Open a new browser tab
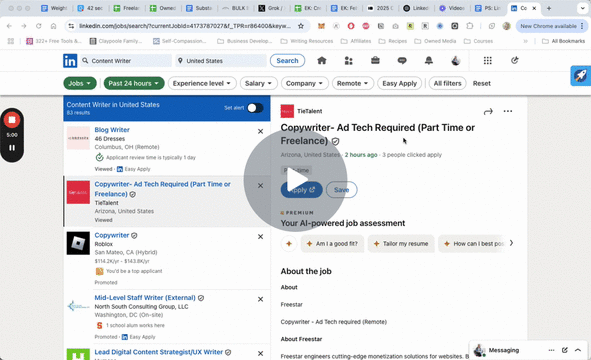 point(549,8)
